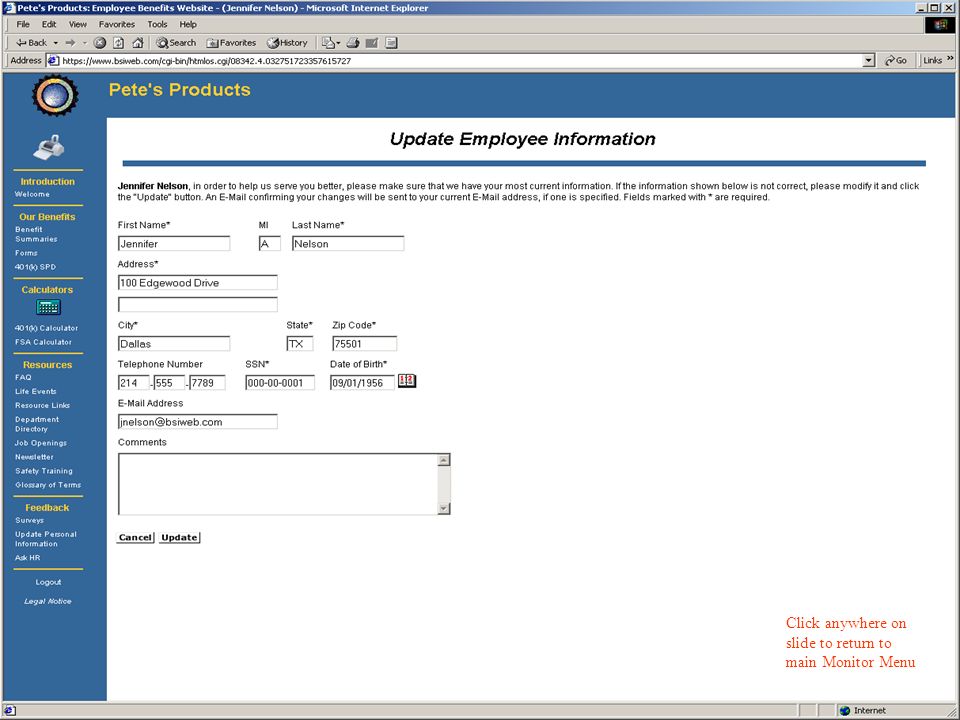Screen dimensions: 960x720
Task: Stop the page load with Stop icon
Action: click(x=100, y=43)
